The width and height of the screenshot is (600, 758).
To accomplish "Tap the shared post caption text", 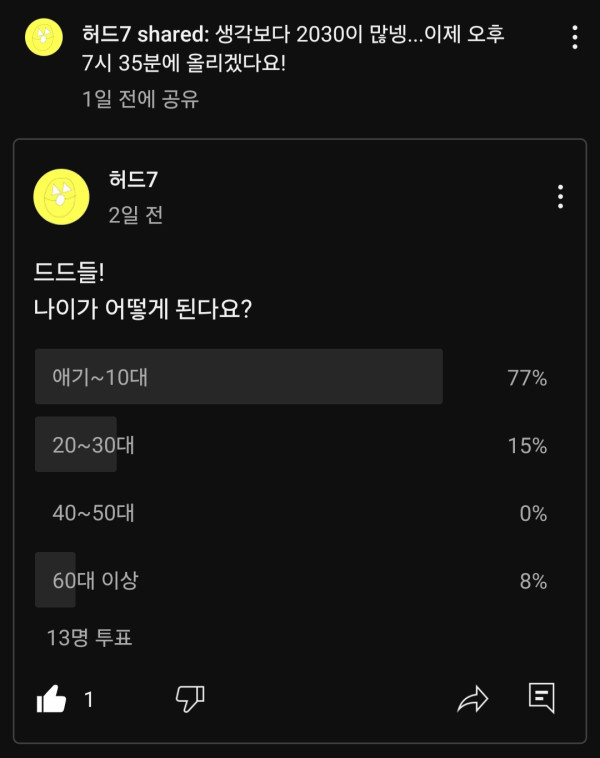I will point(293,49).
